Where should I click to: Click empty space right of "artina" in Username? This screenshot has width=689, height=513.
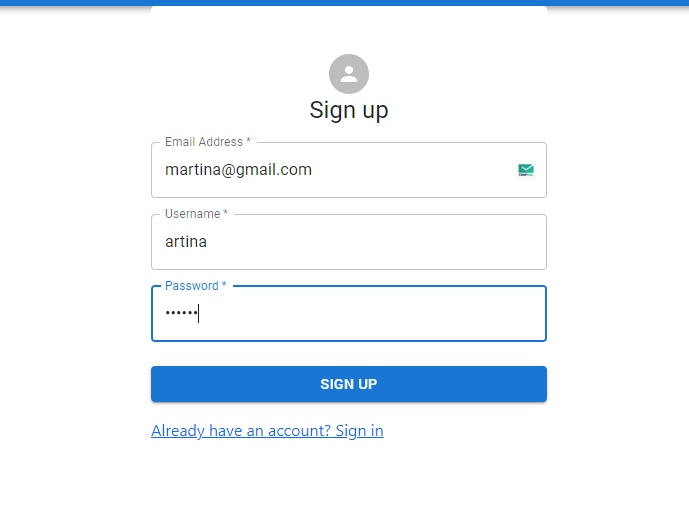pyautogui.click(x=400, y=242)
